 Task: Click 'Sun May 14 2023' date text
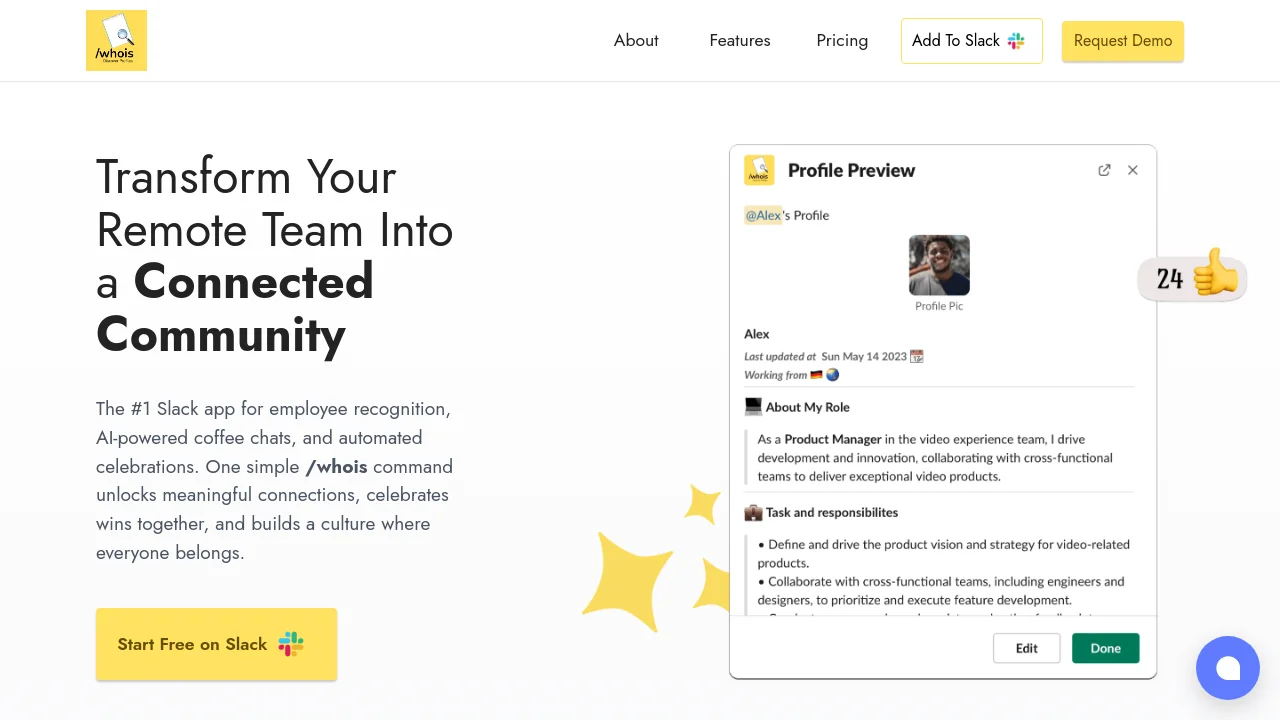pyautogui.click(x=864, y=356)
